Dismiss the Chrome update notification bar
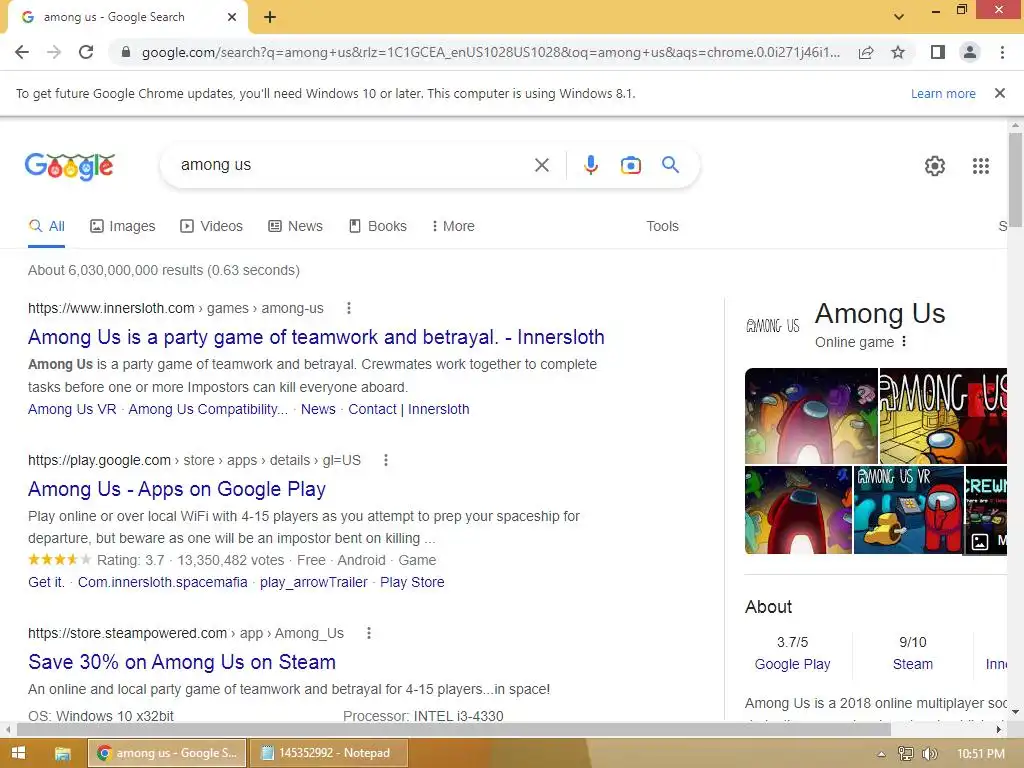Image resolution: width=1024 pixels, height=768 pixels. [x=1000, y=93]
